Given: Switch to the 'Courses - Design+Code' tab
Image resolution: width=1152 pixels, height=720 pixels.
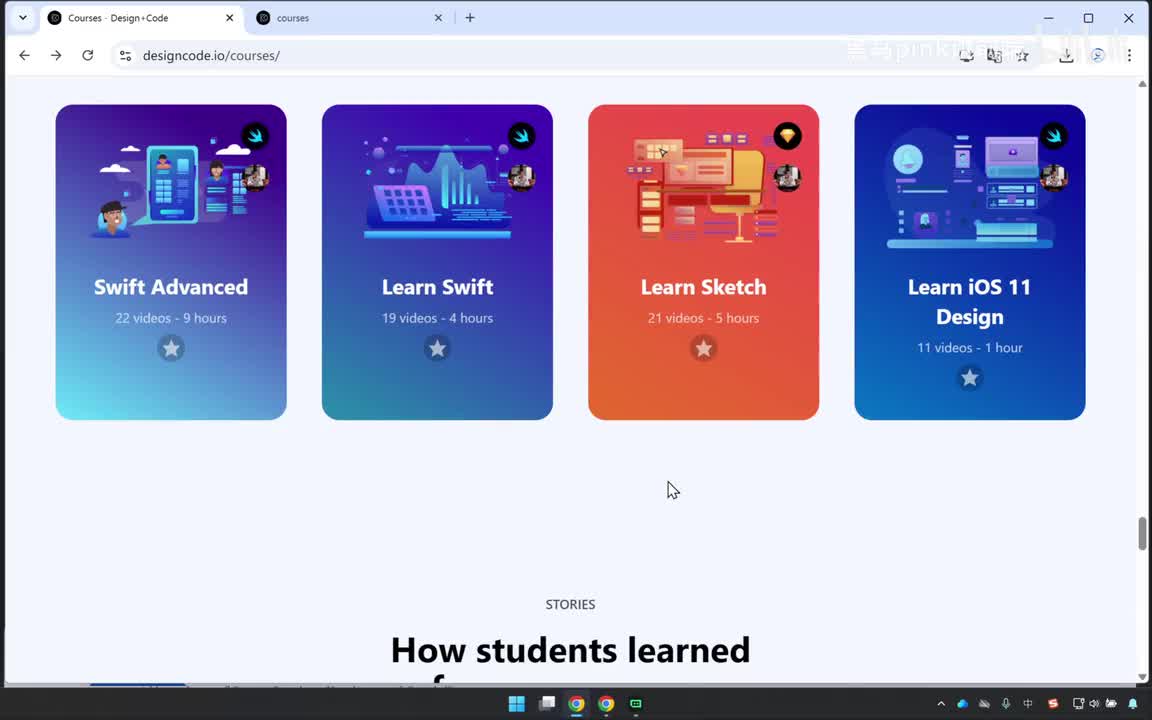Looking at the screenshot, I should tap(140, 18).
